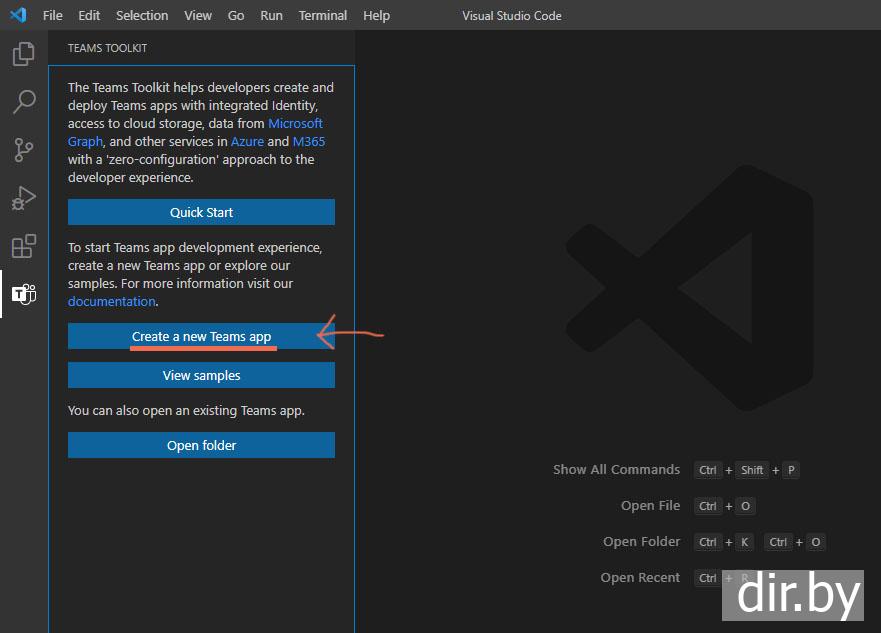Open the Run and Debug view
The width and height of the screenshot is (881, 633).
pos(23,198)
